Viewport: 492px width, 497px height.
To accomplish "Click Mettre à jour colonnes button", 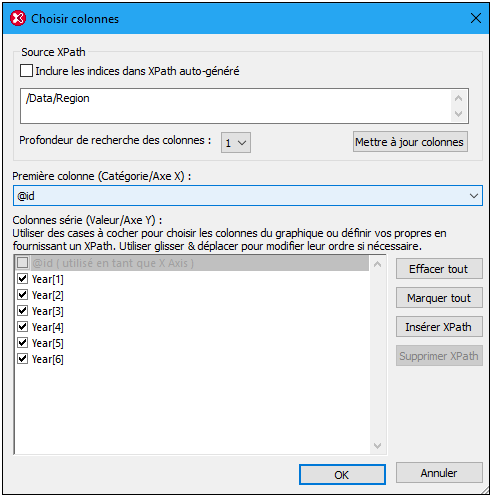I will [x=410, y=142].
